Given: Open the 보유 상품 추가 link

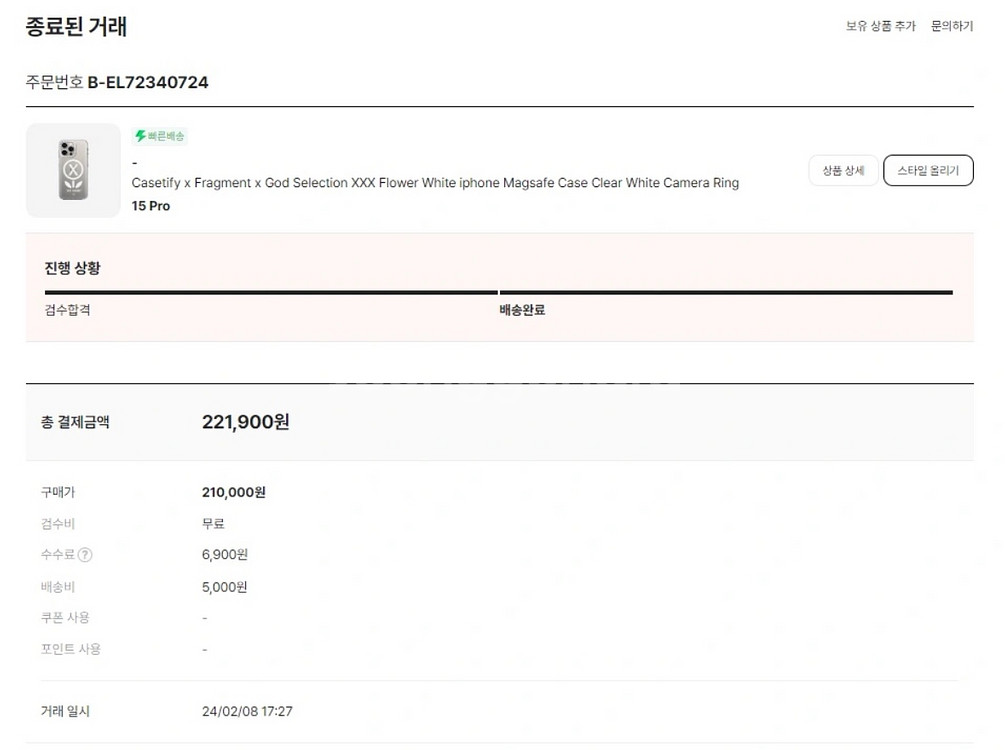Looking at the screenshot, I should (x=880, y=26).
